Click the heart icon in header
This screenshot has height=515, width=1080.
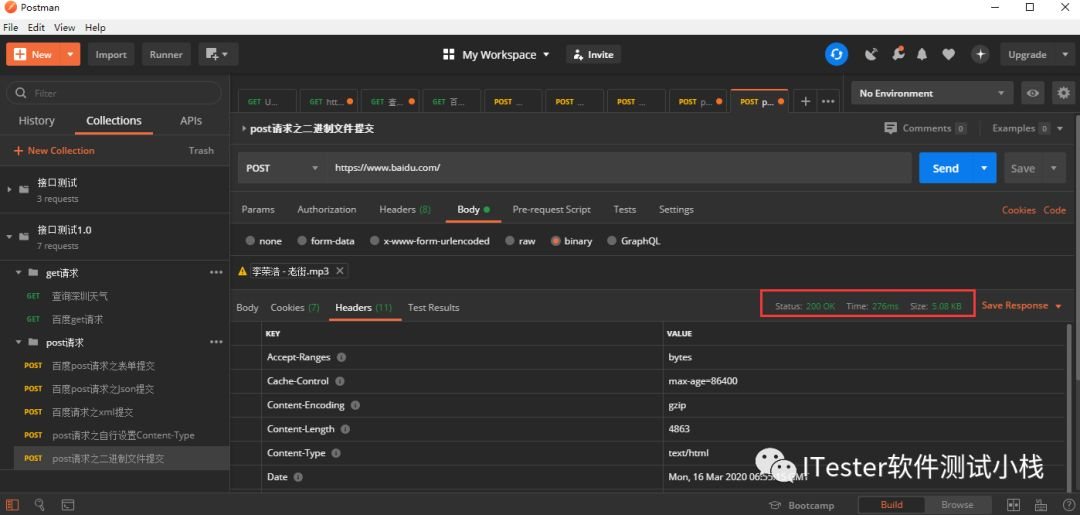pos(948,54)
